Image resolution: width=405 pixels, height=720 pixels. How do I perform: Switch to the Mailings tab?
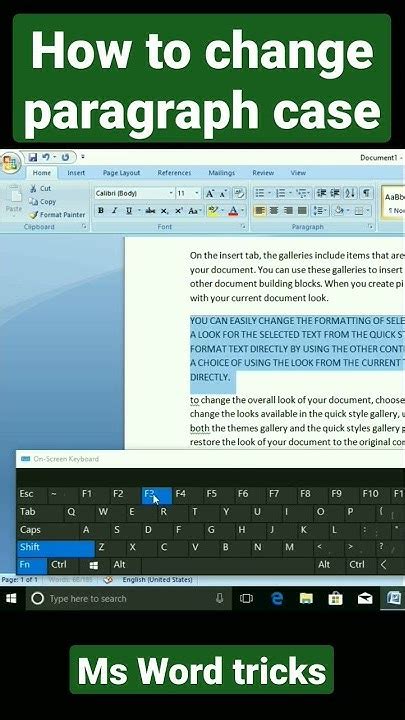click(221, 173)
